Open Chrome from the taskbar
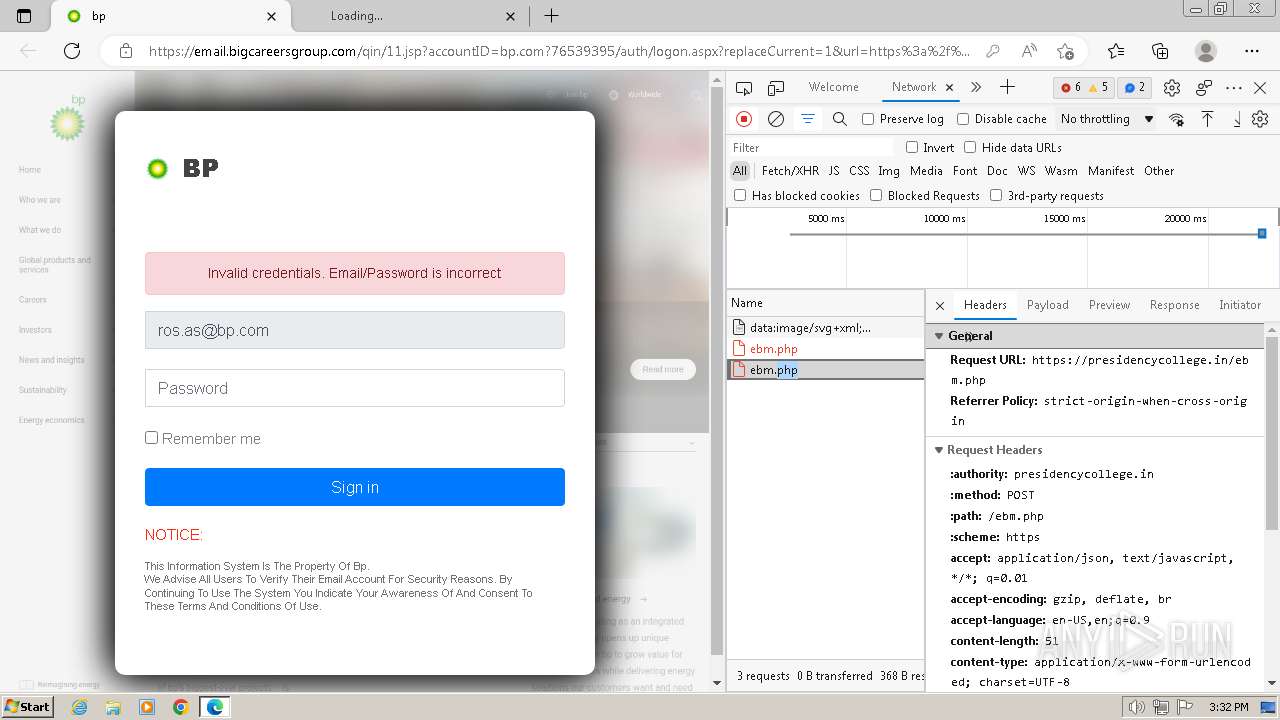The image size is (1280, 720). coord(180,707)
